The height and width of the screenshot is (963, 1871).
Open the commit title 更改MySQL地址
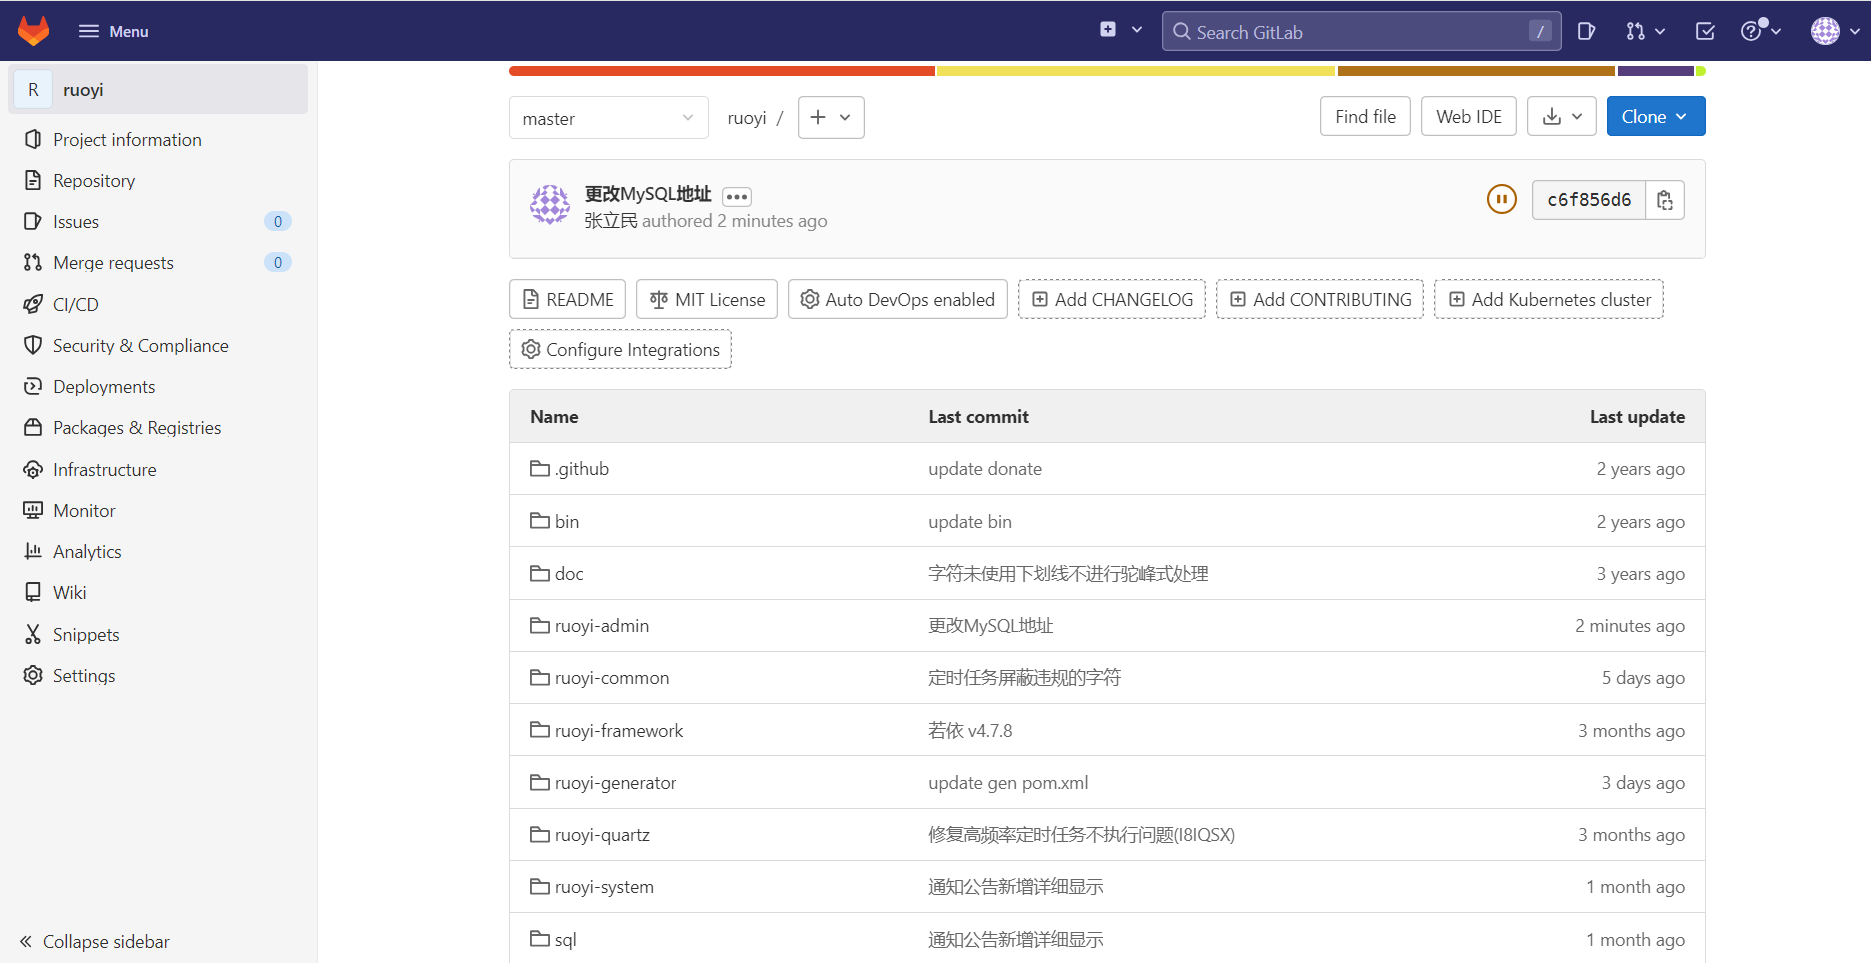(x=648, y=194)
